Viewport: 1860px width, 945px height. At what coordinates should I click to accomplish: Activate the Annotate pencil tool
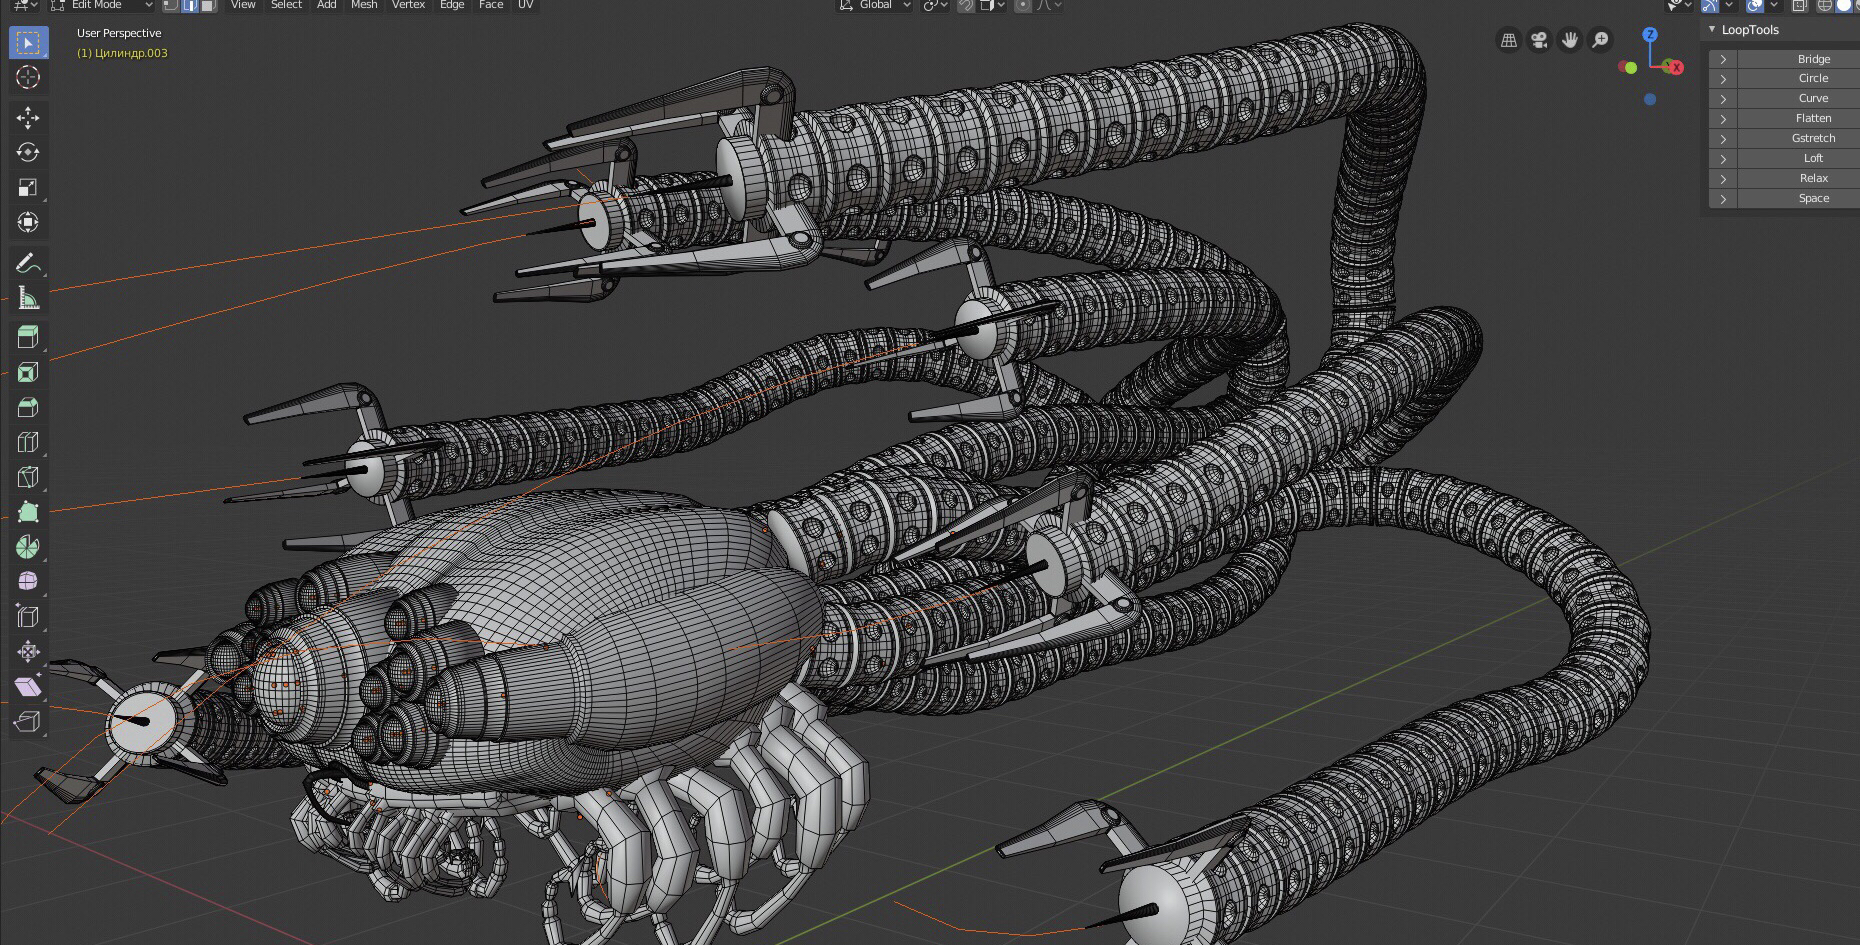(28, 263)
